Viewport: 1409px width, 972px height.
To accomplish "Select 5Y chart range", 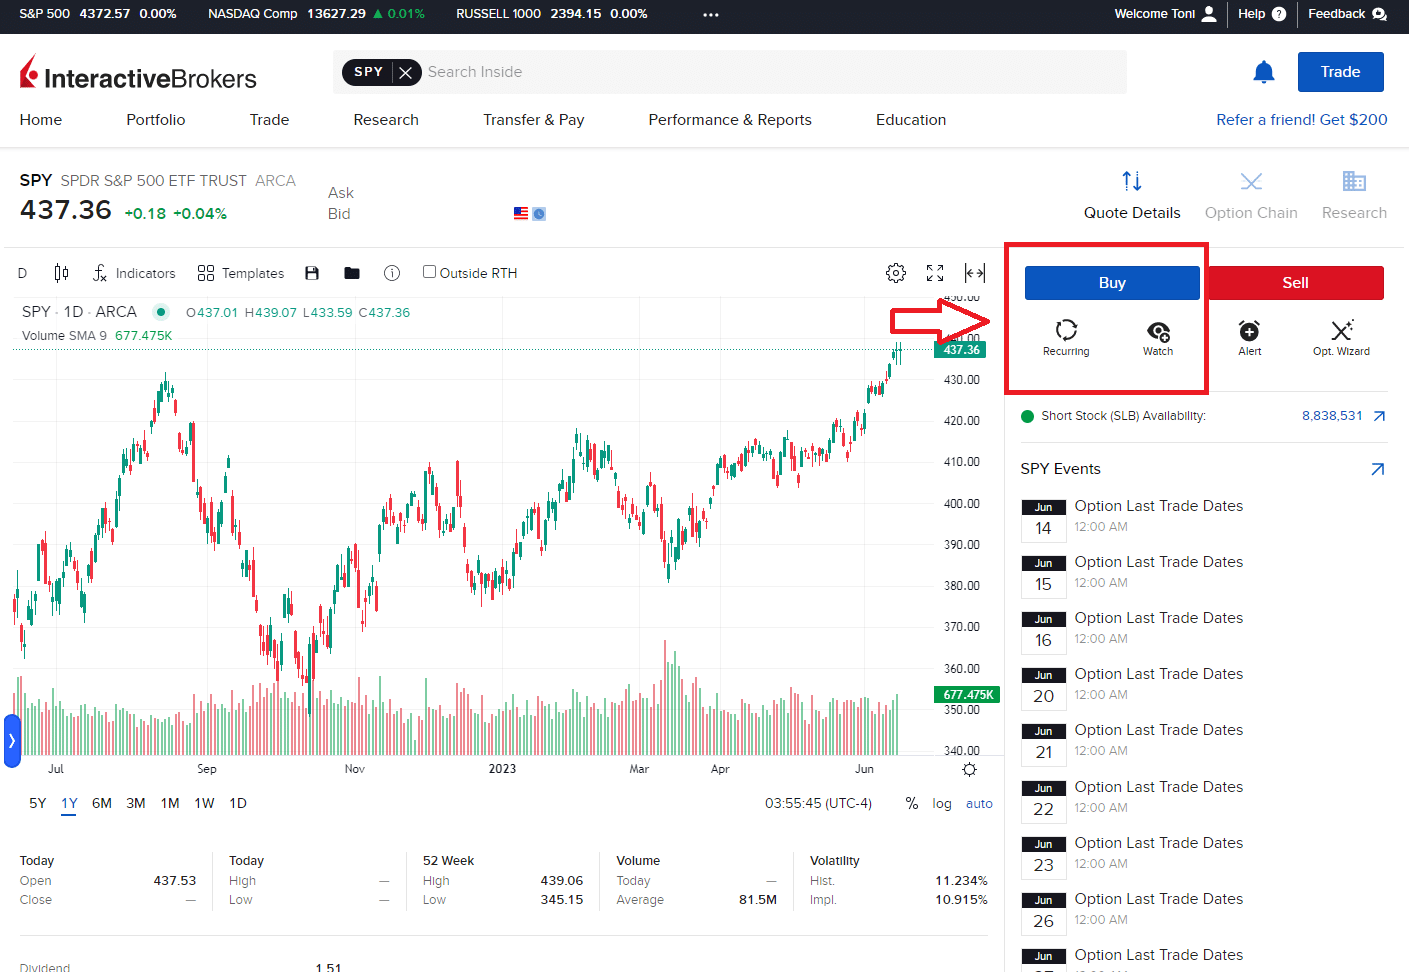I will coord(38,803).
